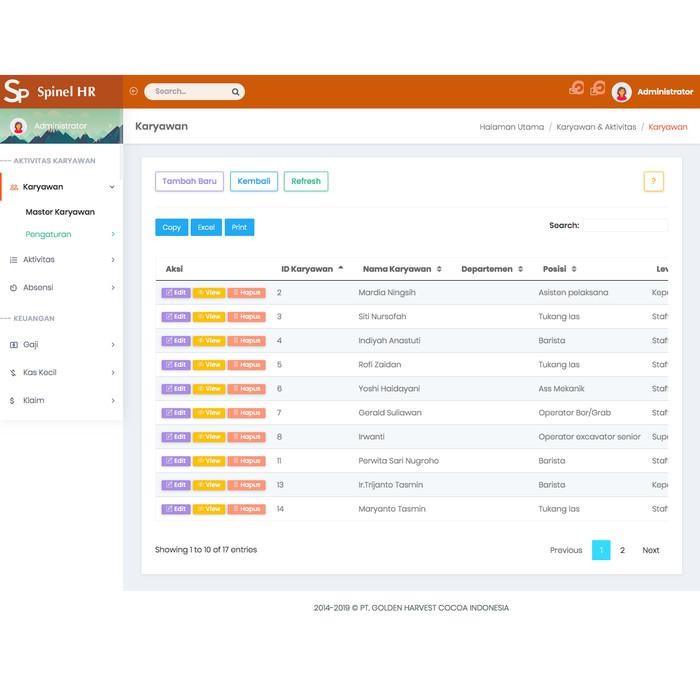
Task: Expand the Absensi menu chevron
Action: coord(113,288)
